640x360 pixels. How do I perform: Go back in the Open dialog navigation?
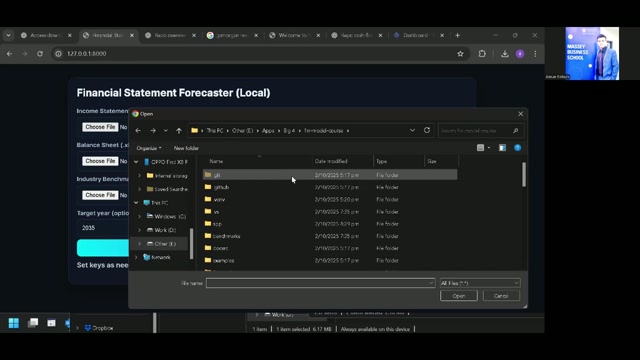[138, 131]
